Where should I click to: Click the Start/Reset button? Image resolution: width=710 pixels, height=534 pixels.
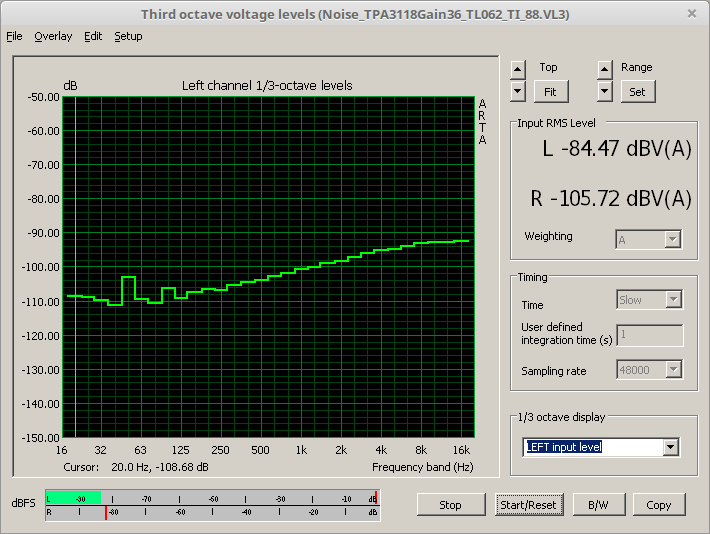pyautogui.click(x=528, y=505)
